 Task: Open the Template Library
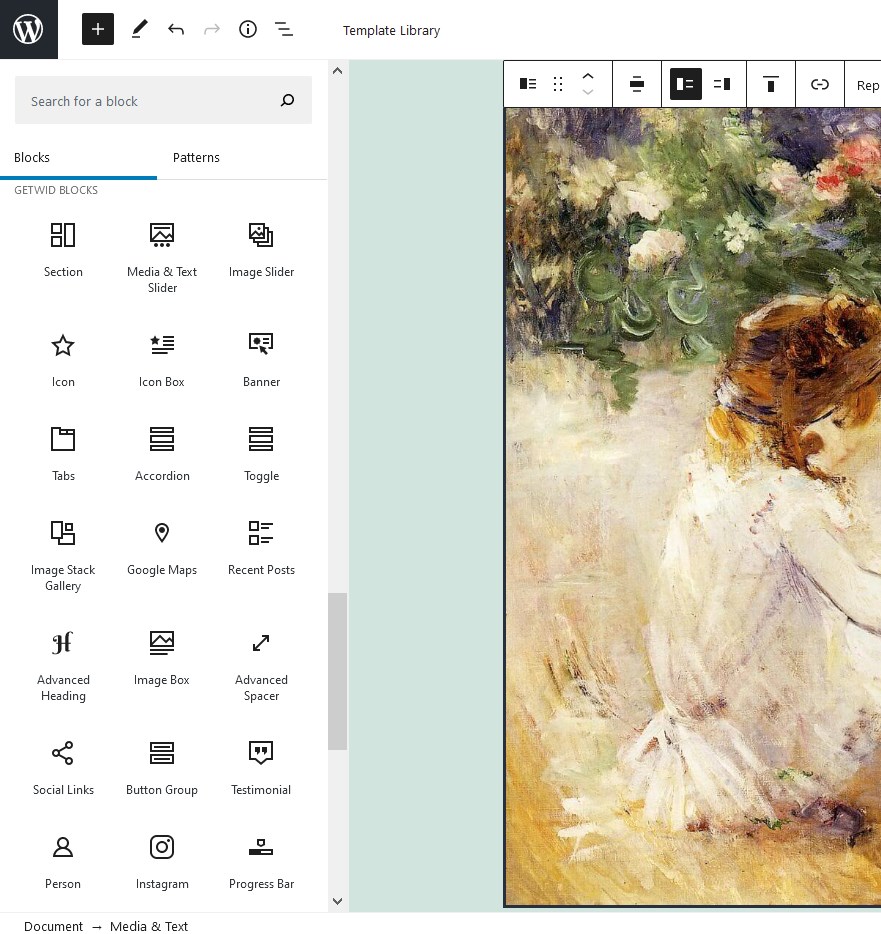click(391, 30)
